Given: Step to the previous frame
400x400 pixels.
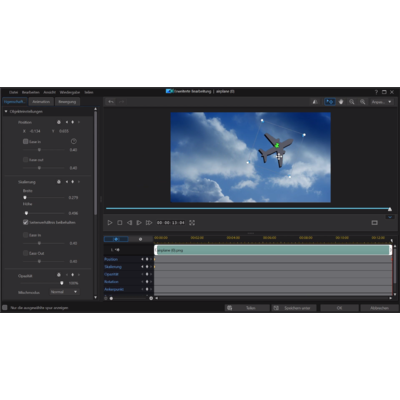Looking at the screenshot, I should point(129,222).
